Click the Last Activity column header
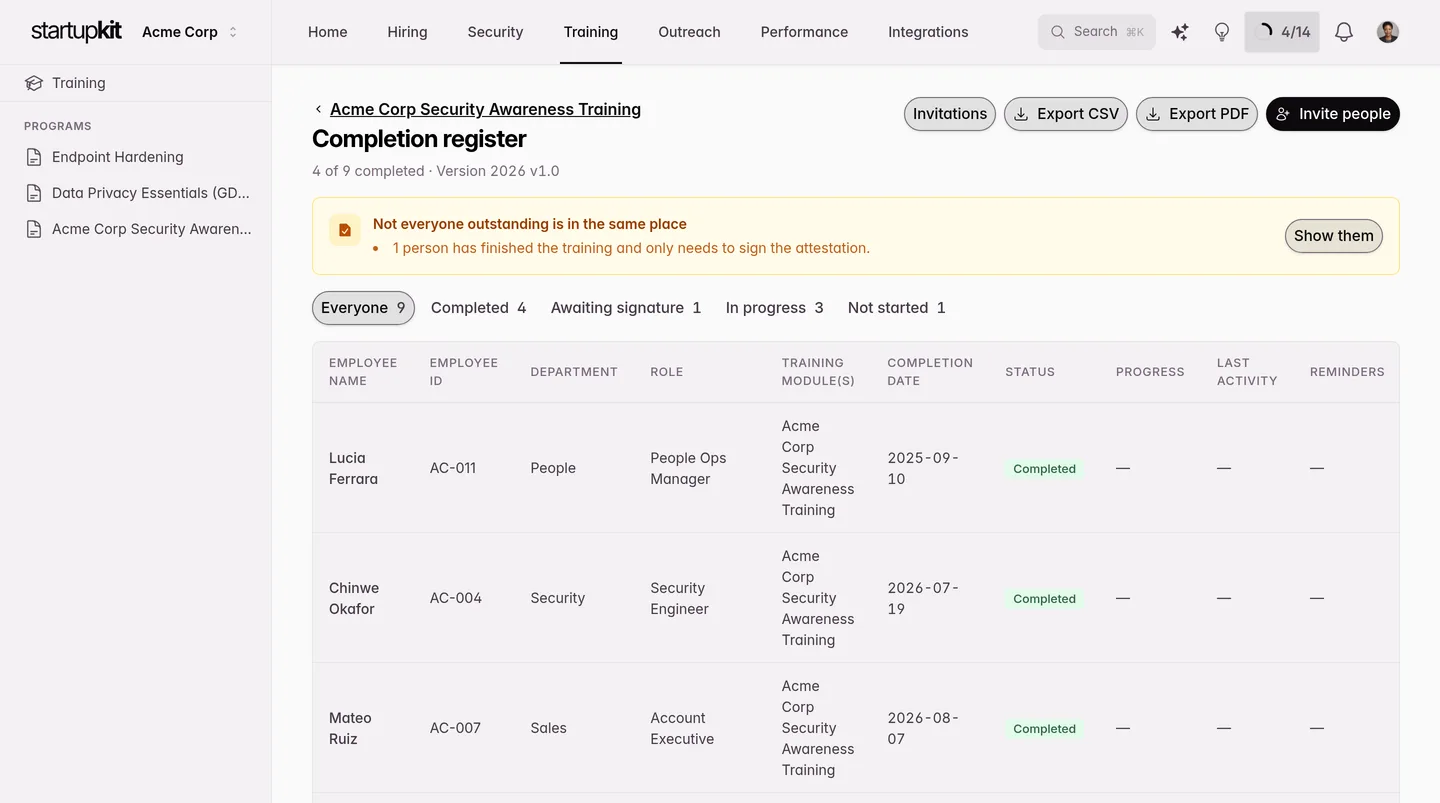 point(1247,372)
